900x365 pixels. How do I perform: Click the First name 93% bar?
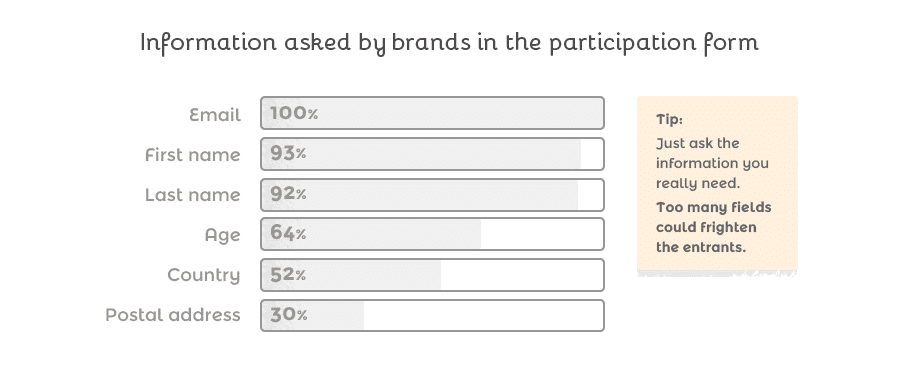pos(432,154)
